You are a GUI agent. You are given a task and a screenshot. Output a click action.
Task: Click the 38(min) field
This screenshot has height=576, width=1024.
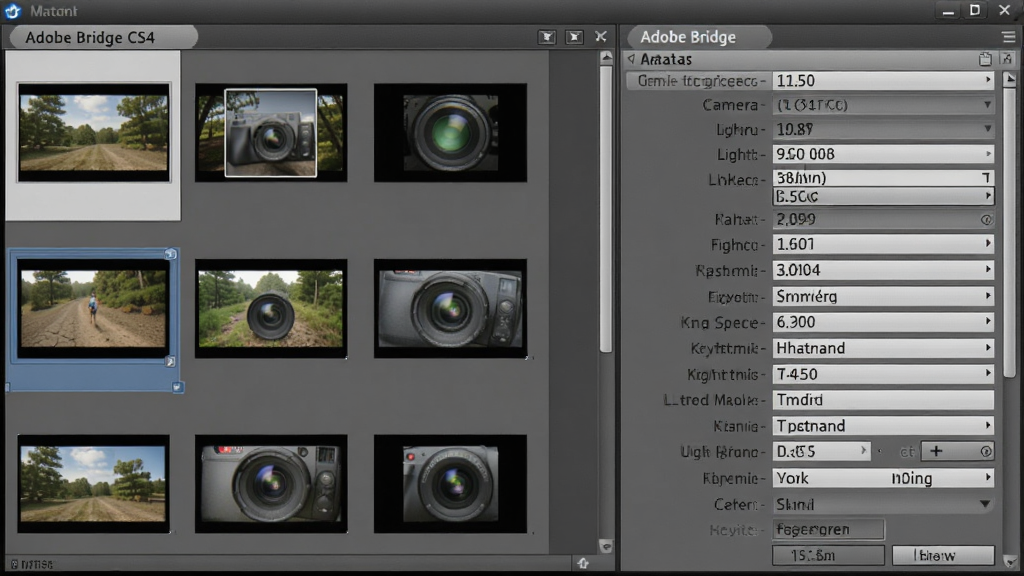(x=883, y=178)
